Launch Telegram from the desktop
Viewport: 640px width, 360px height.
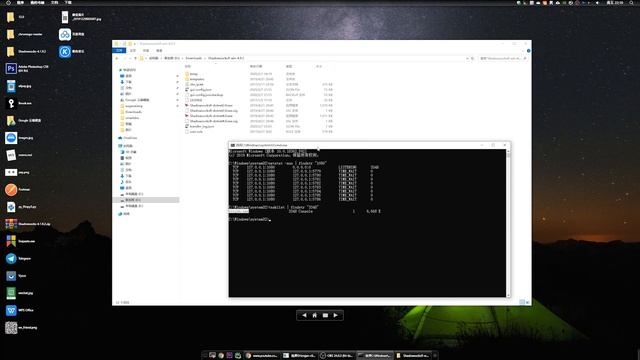pyautogui.click(x=11, y=258)
